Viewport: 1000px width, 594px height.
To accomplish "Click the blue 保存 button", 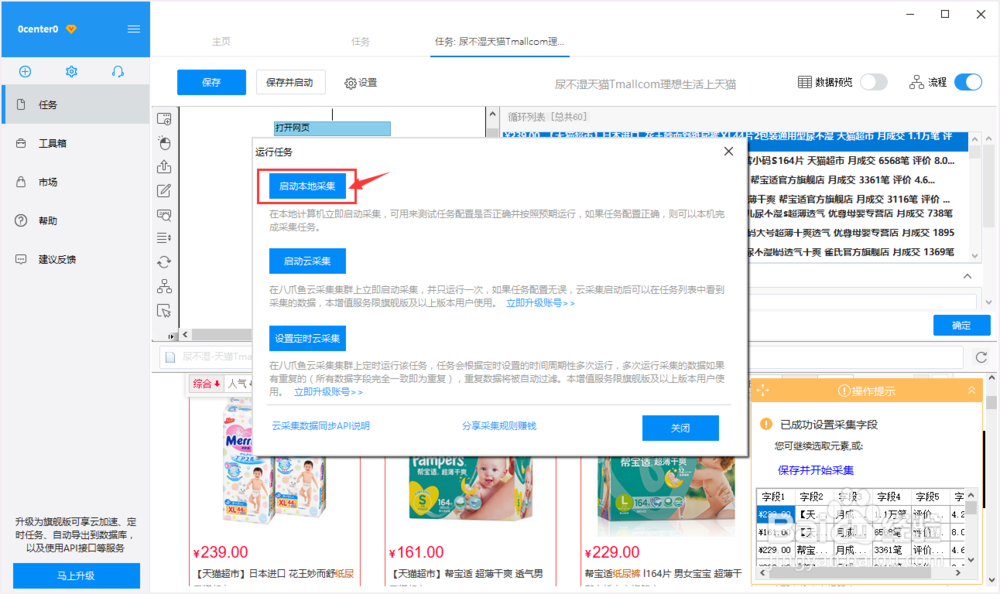I will click(x=211, y=82).
